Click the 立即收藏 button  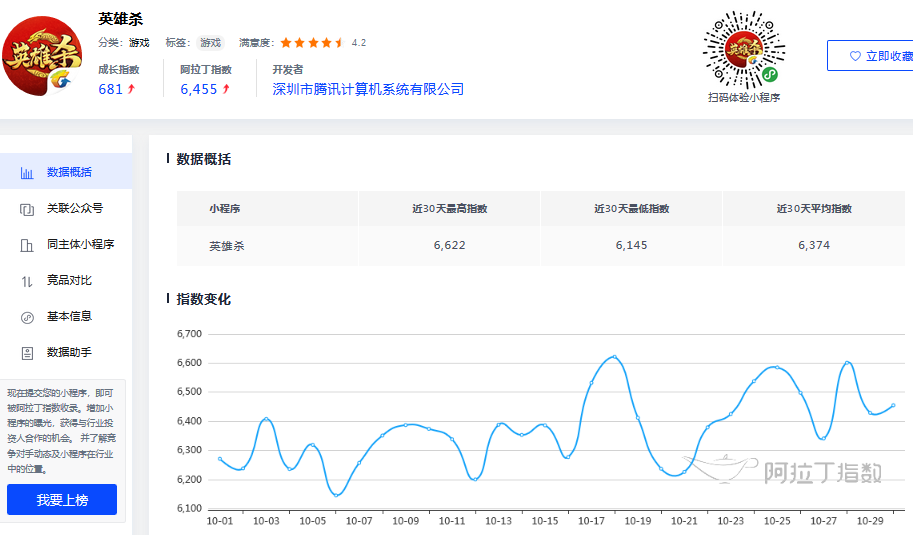(x=870, y=56)
